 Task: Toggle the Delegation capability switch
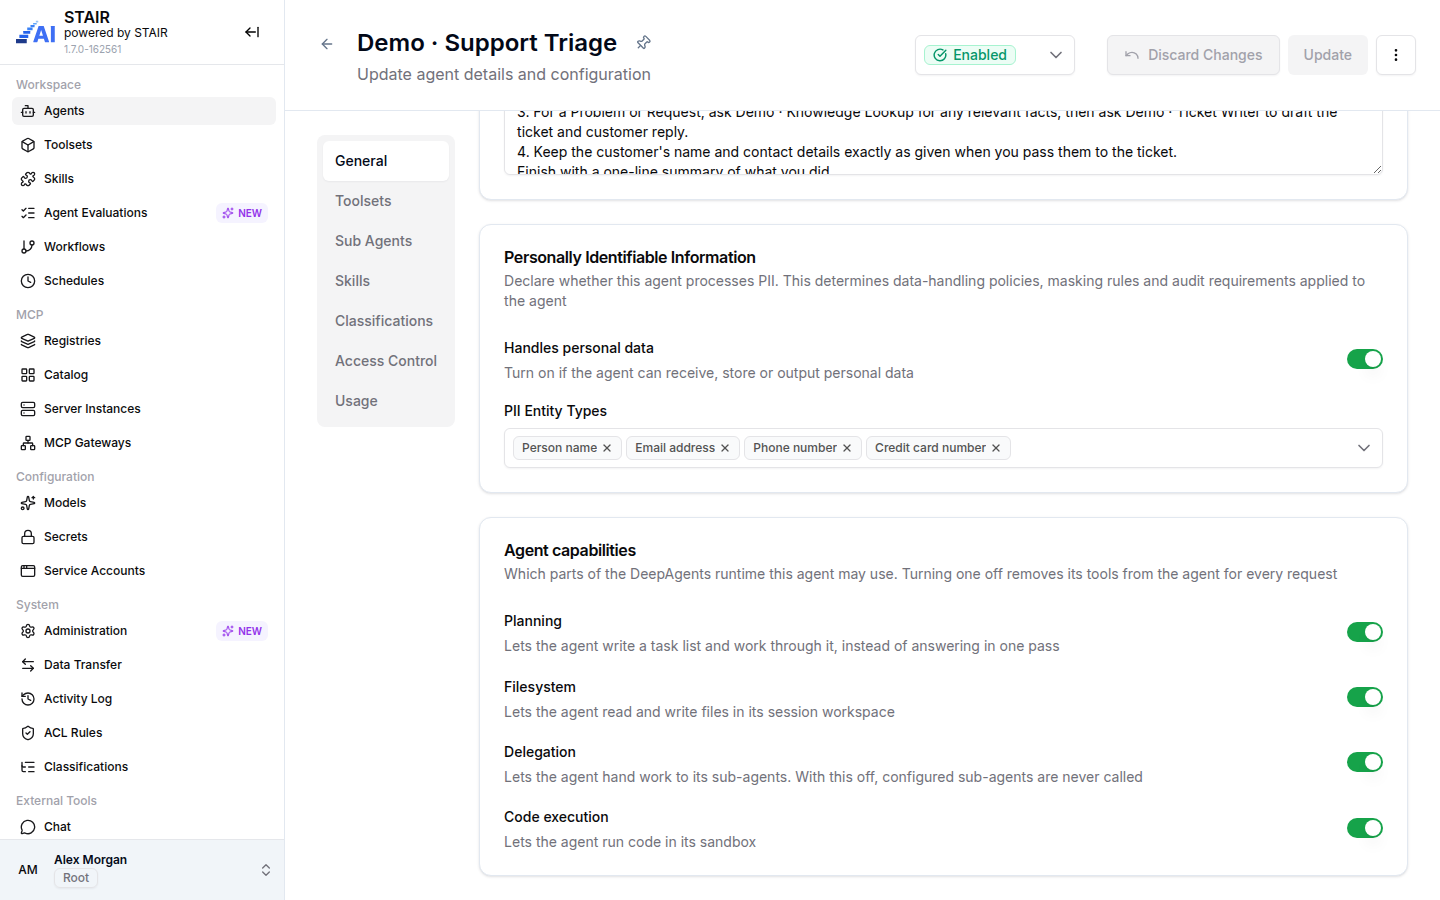tap(1365, 762)
